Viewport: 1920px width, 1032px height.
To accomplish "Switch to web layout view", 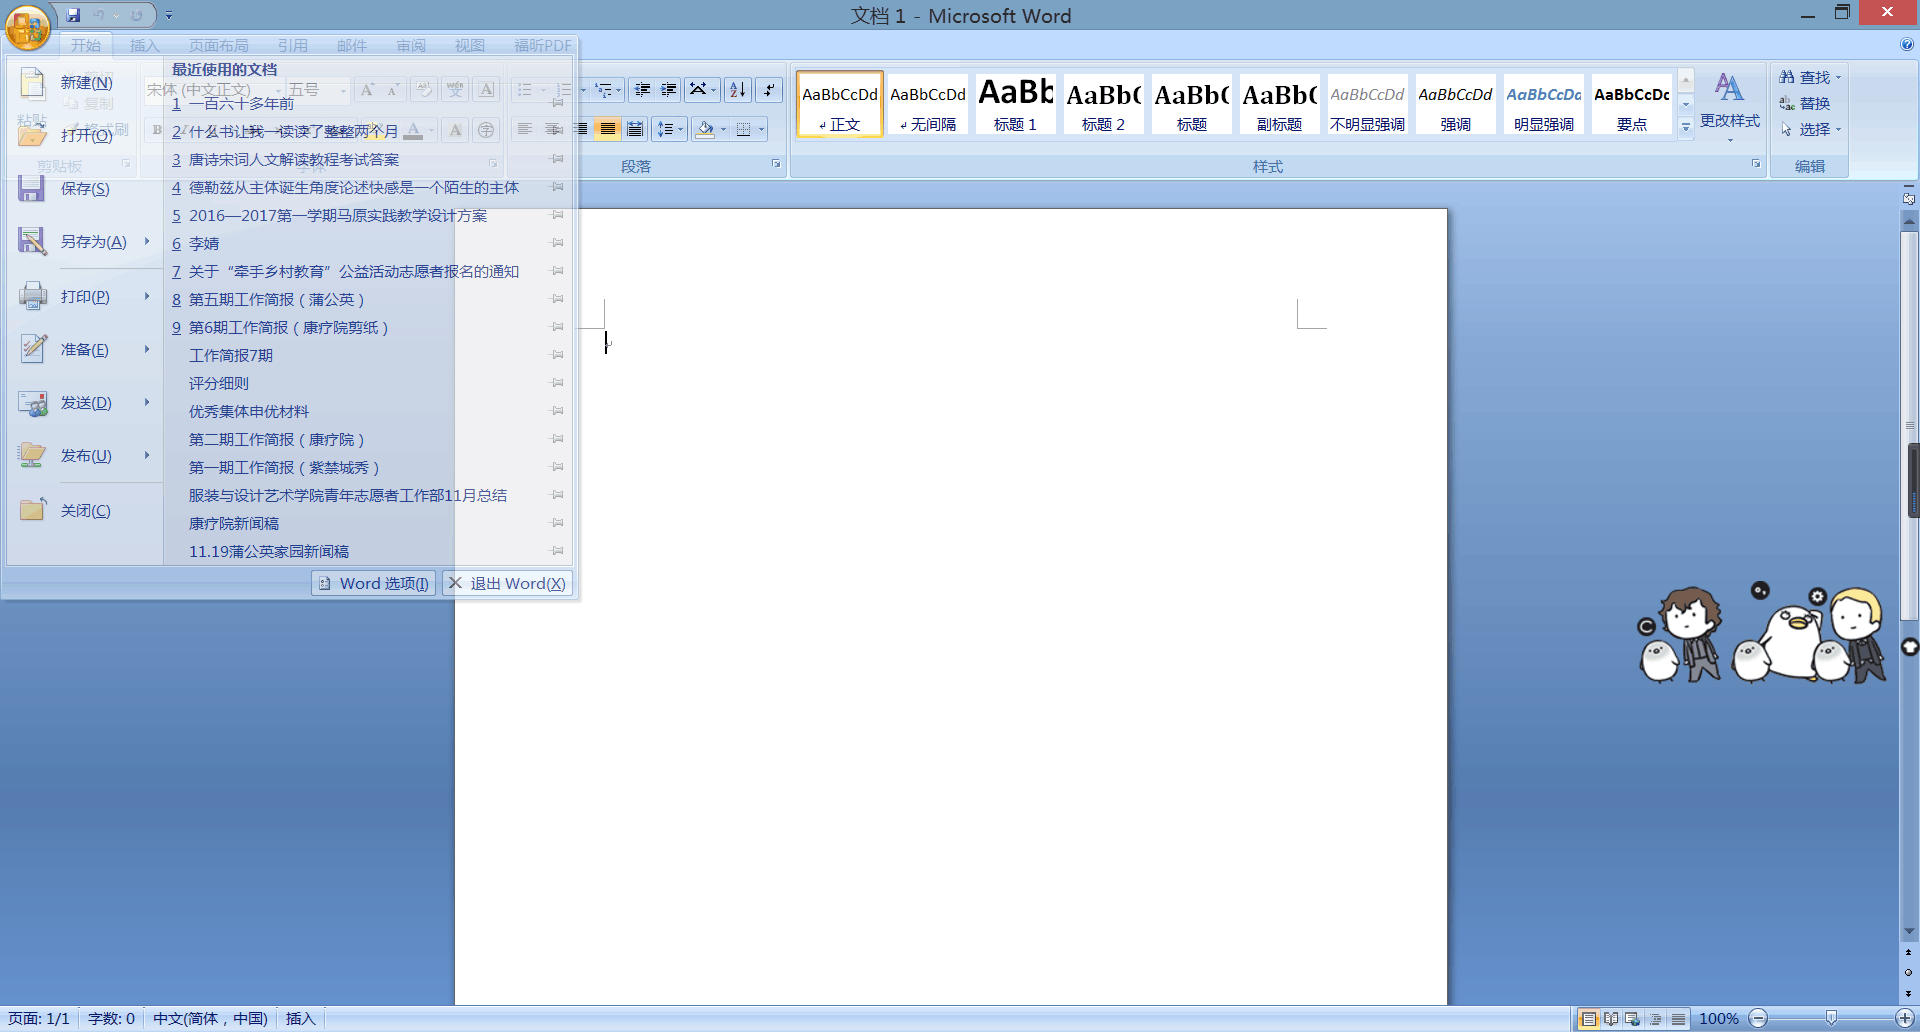I will click(1632, 1018).
